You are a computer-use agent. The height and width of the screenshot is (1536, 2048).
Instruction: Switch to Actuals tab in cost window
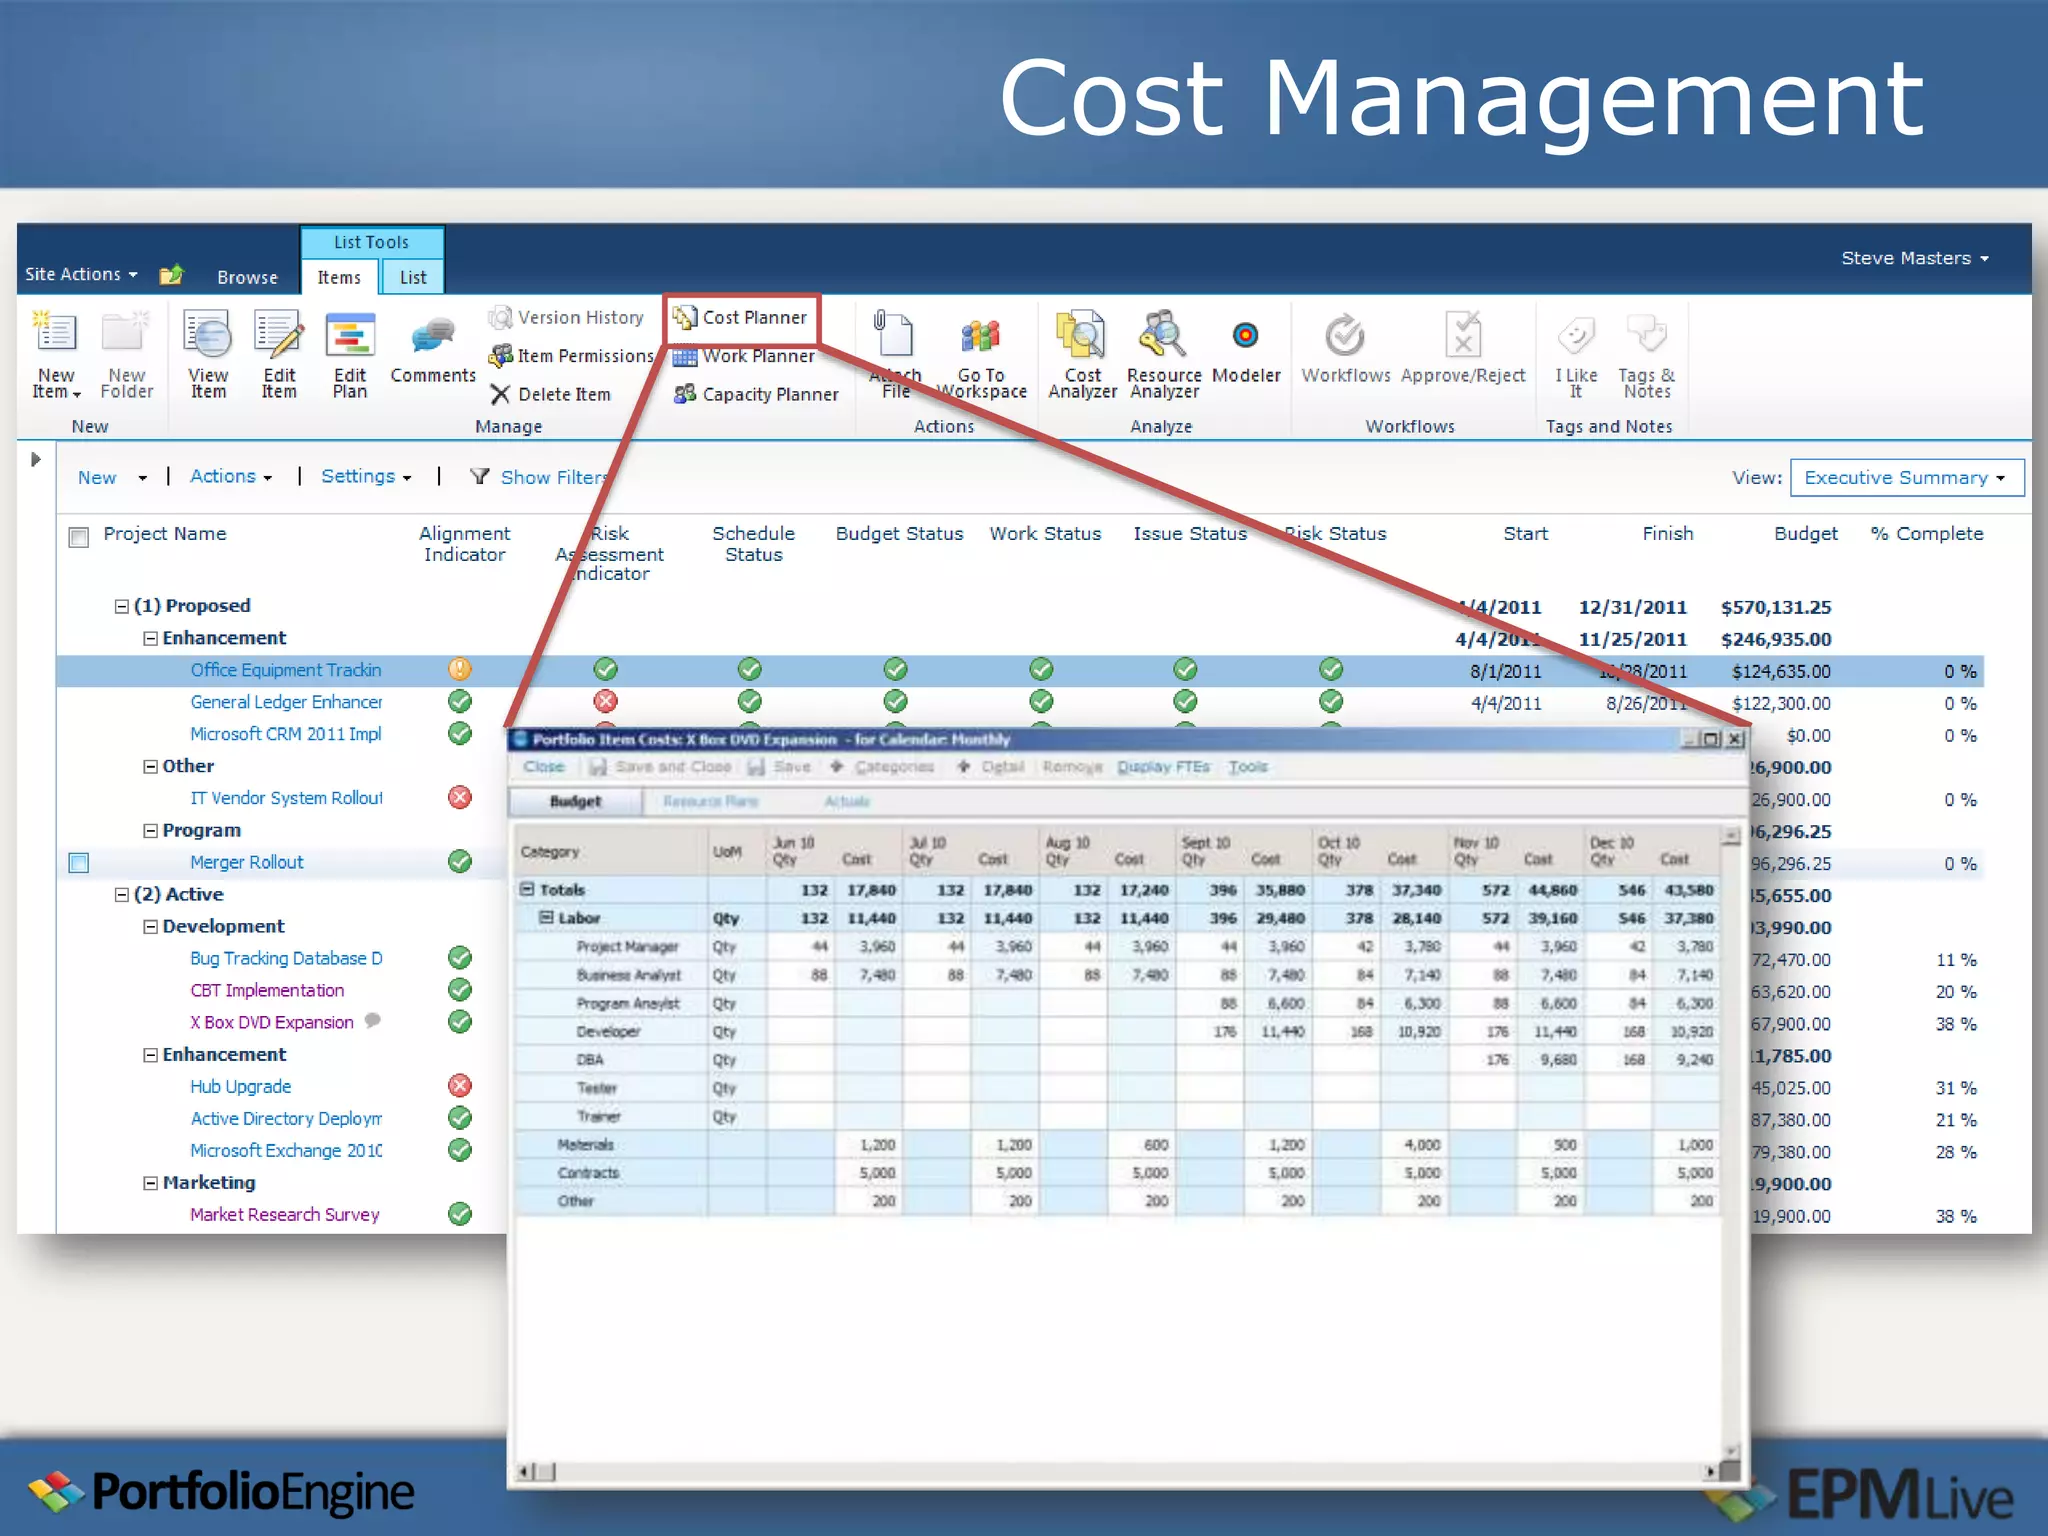847,801
